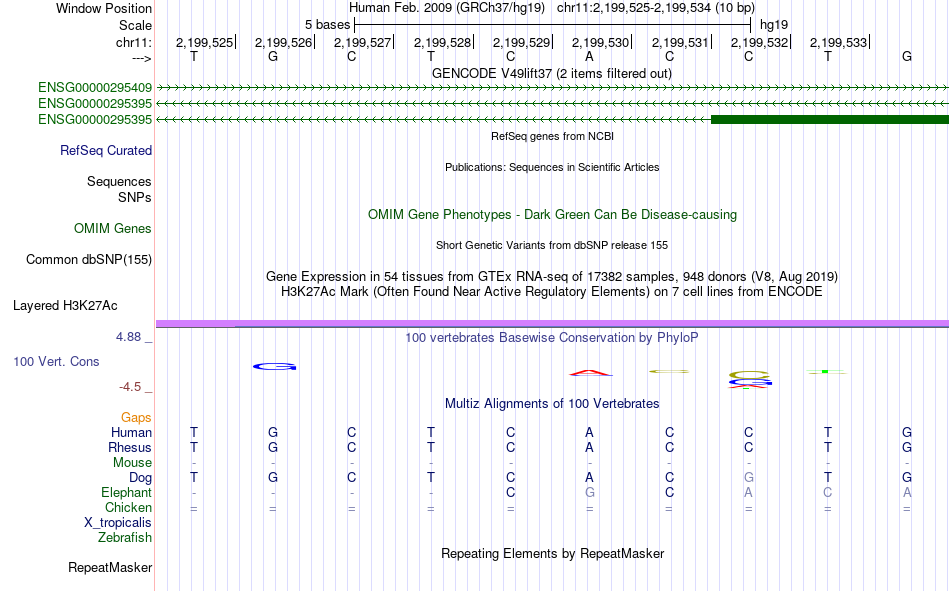
Task: Click the -4.5 PhyloP lower scale value
Action: 130,387
